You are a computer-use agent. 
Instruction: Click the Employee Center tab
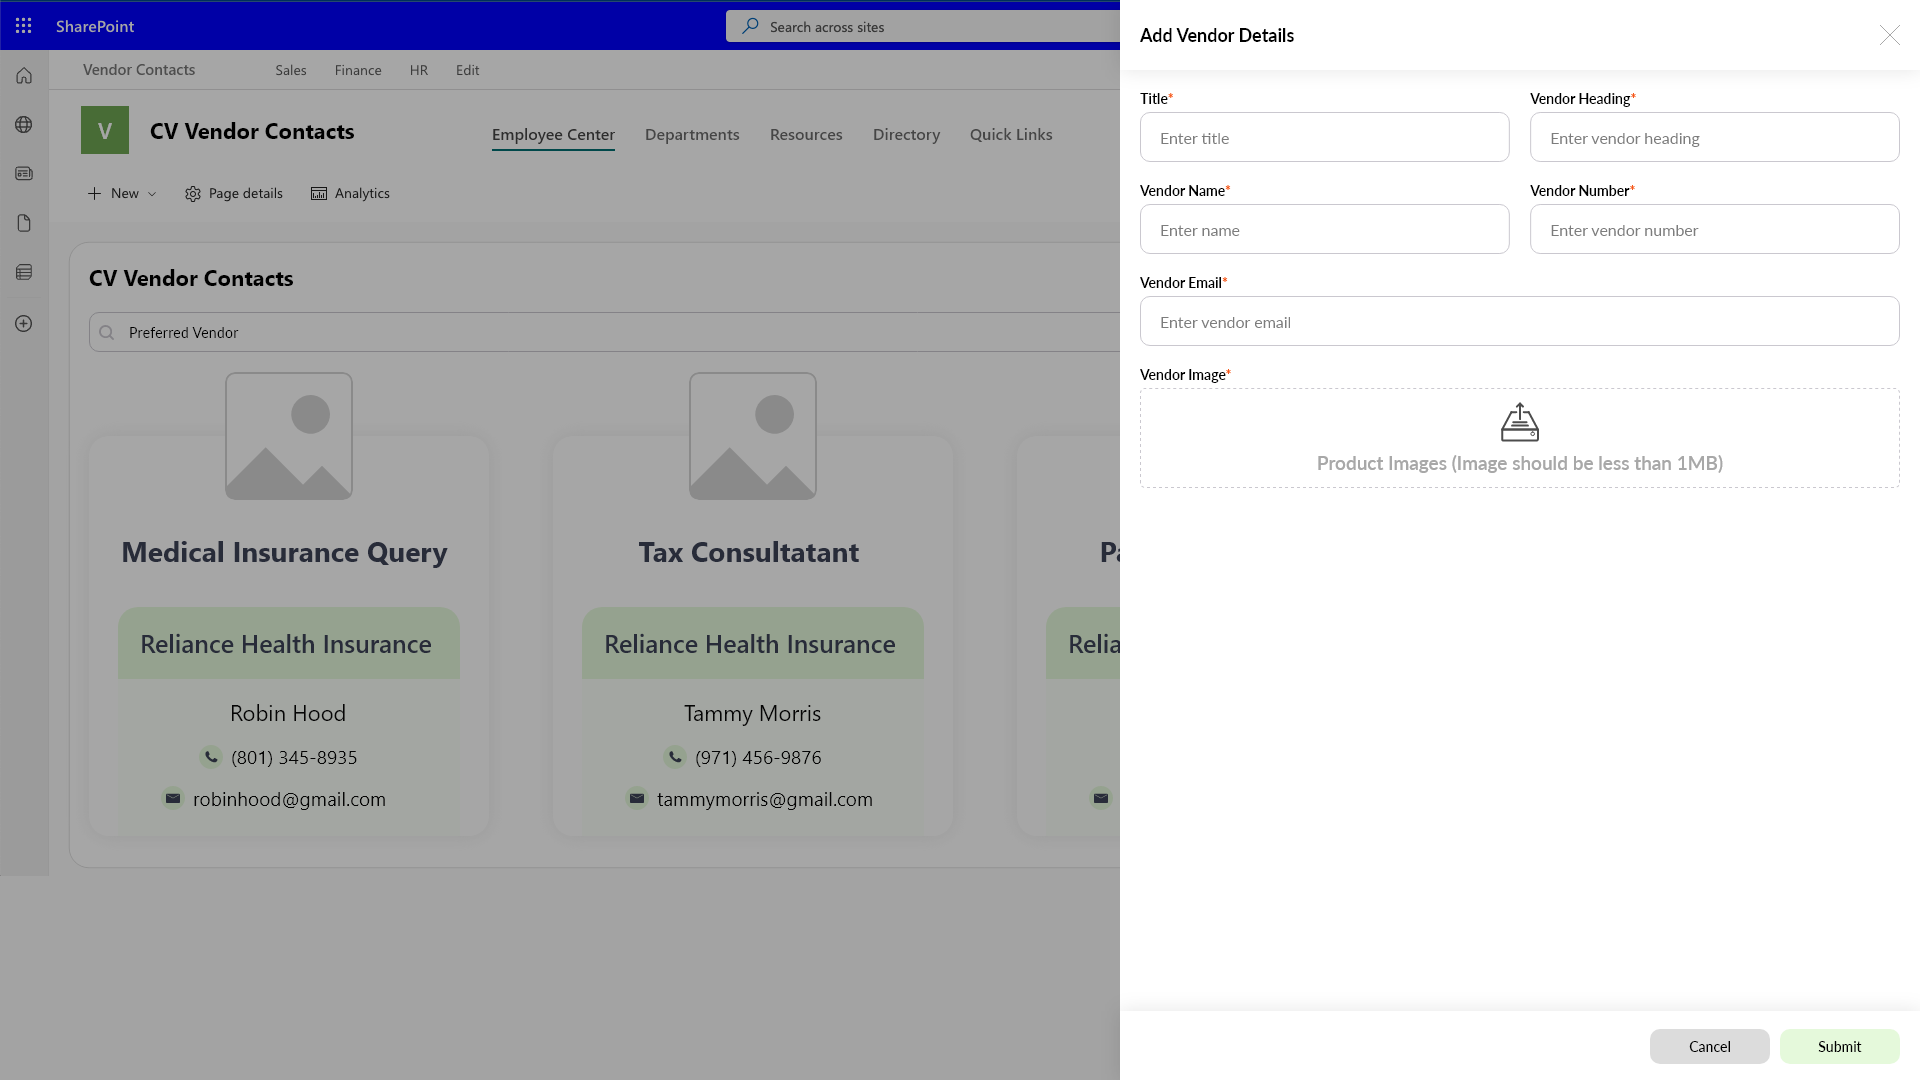tap(551, 135)
